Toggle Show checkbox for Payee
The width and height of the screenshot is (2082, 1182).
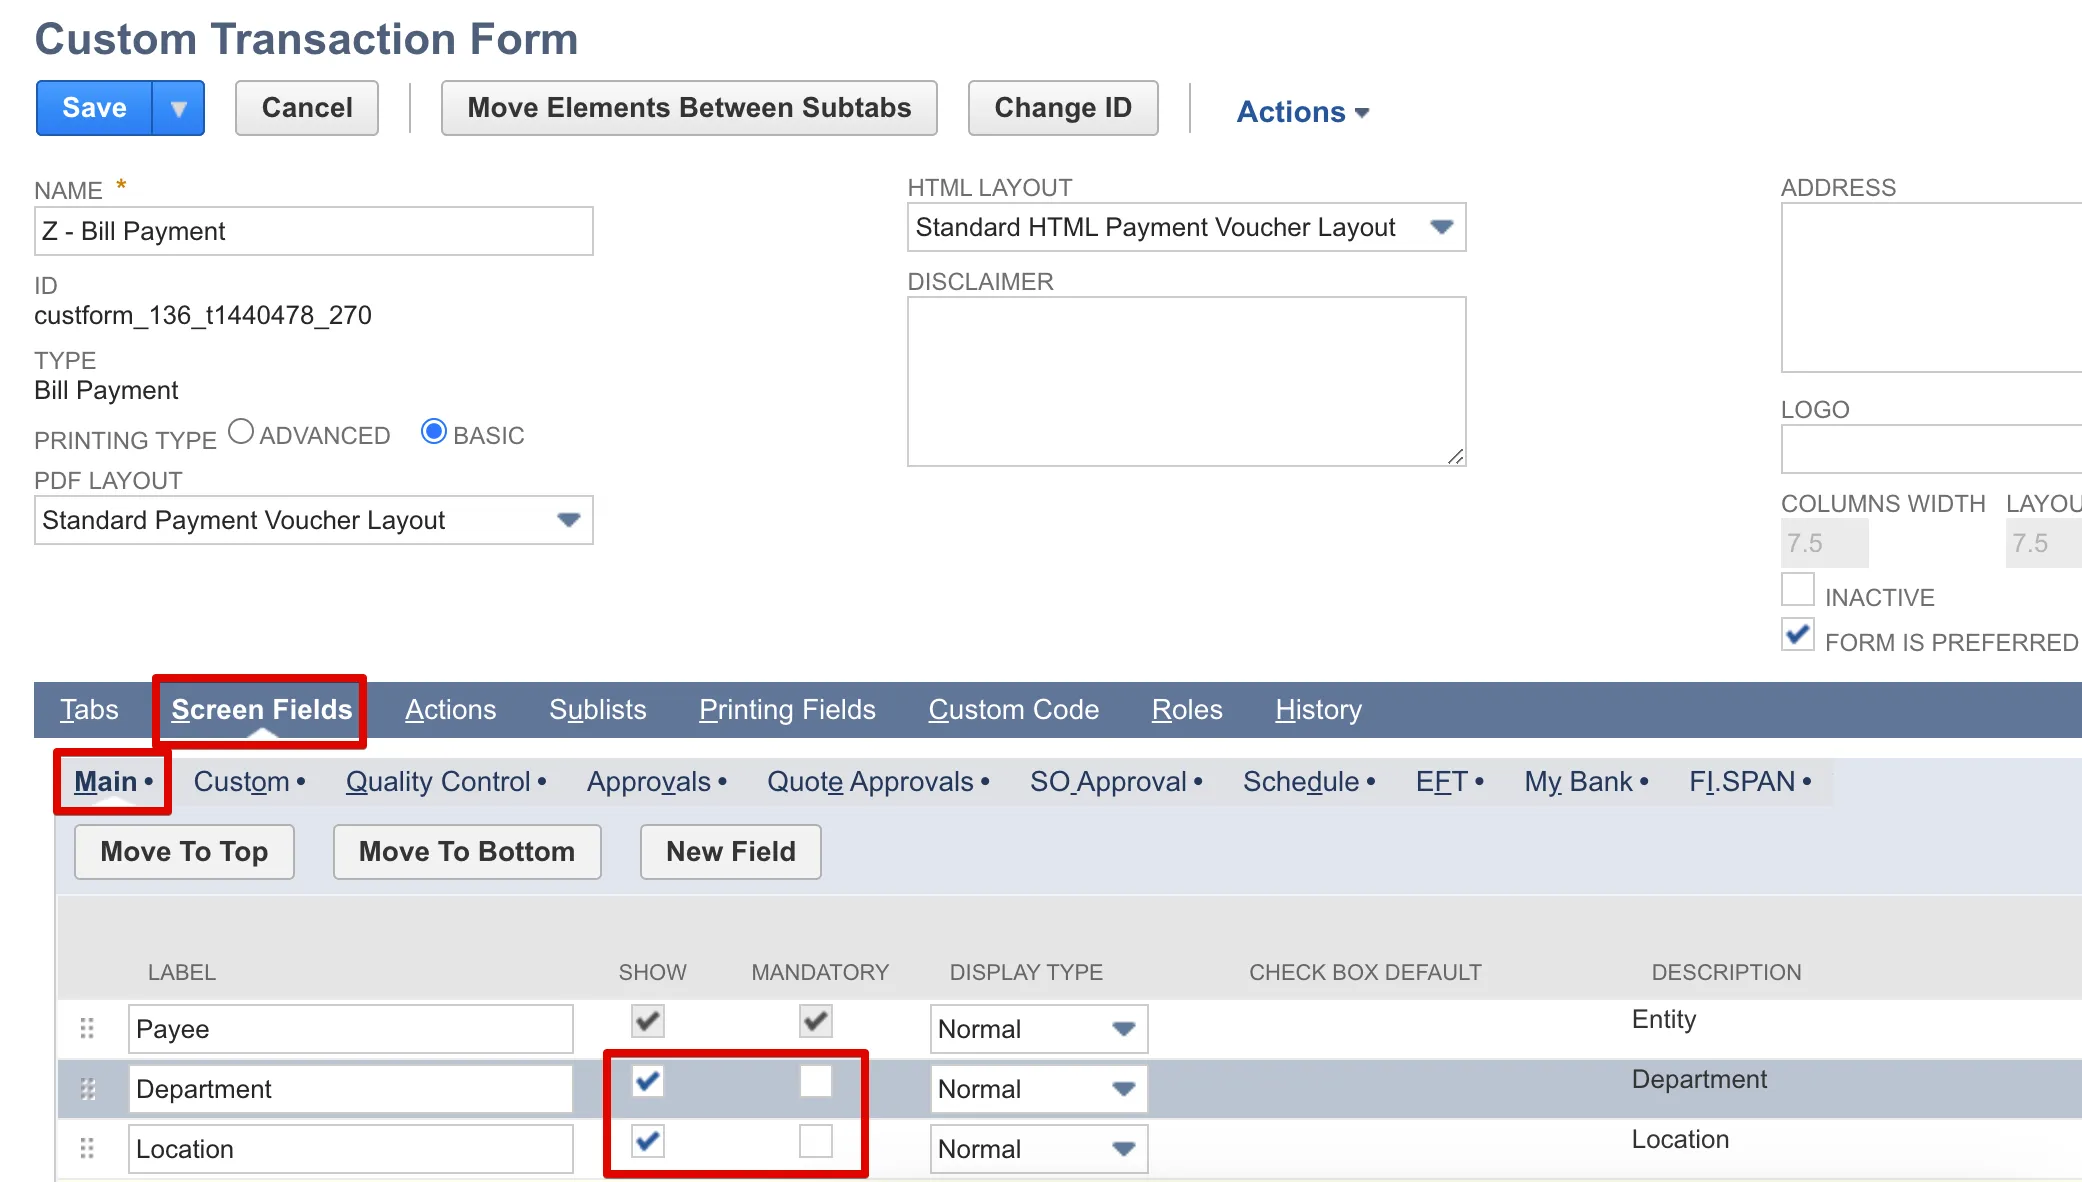(648, 1021)
